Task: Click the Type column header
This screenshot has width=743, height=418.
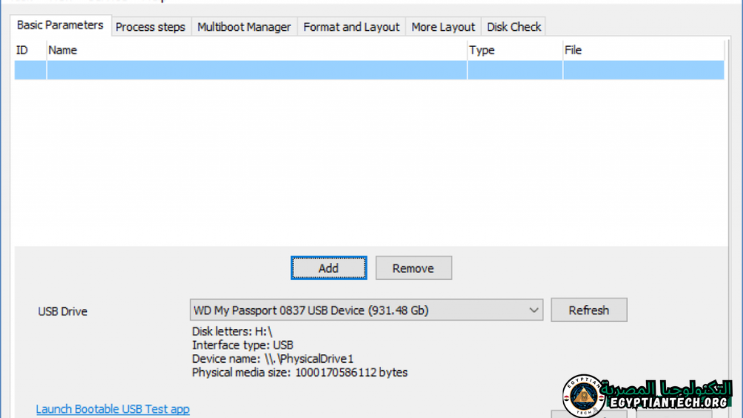Action: [x=514, y=49]
